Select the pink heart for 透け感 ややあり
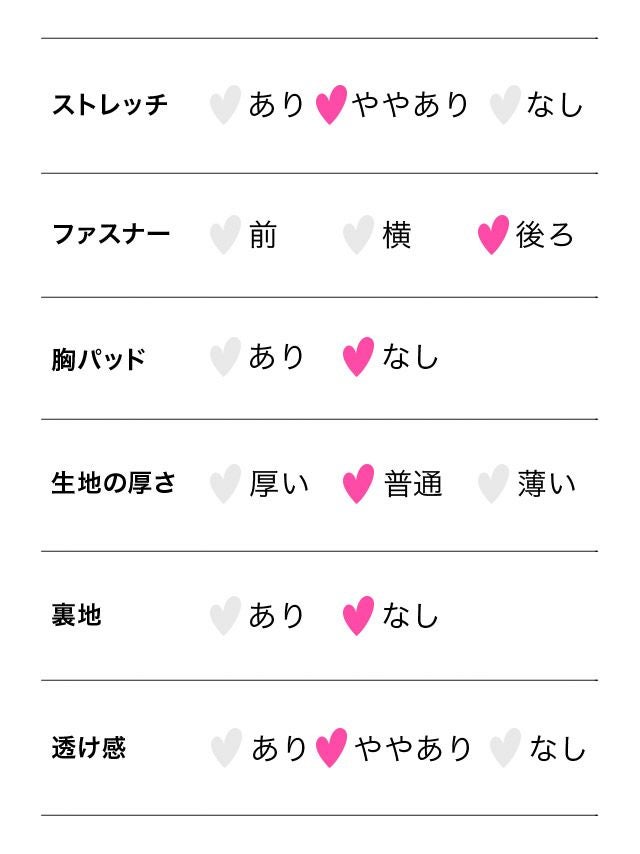 click(x=331, y=748)
